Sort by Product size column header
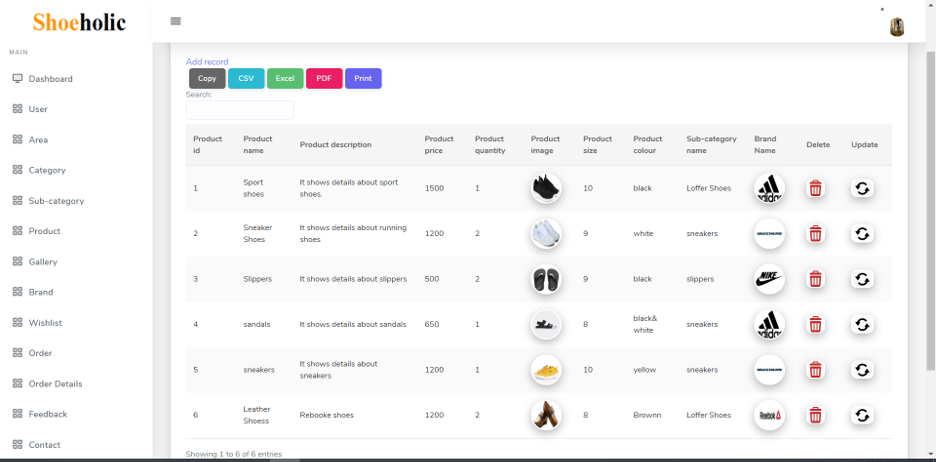 tap(598, 144)
